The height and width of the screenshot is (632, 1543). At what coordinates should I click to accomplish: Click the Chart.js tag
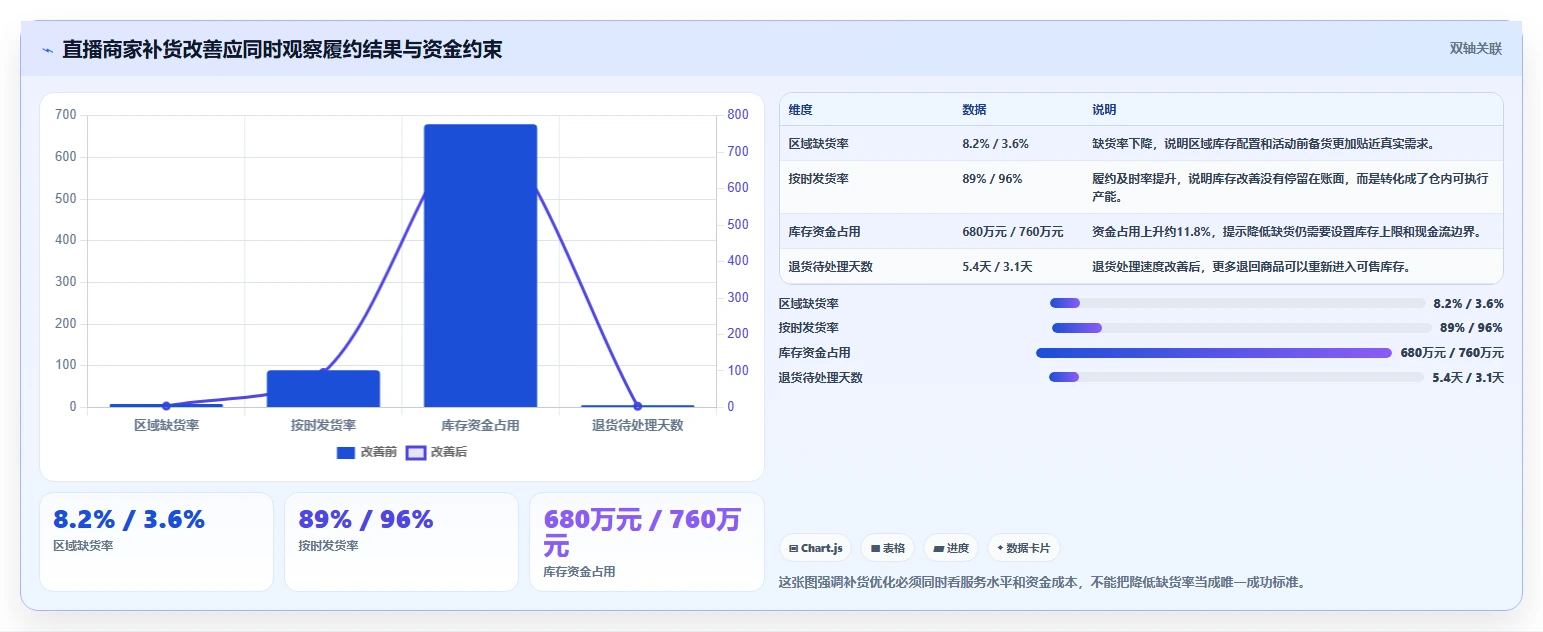[815, 548]
